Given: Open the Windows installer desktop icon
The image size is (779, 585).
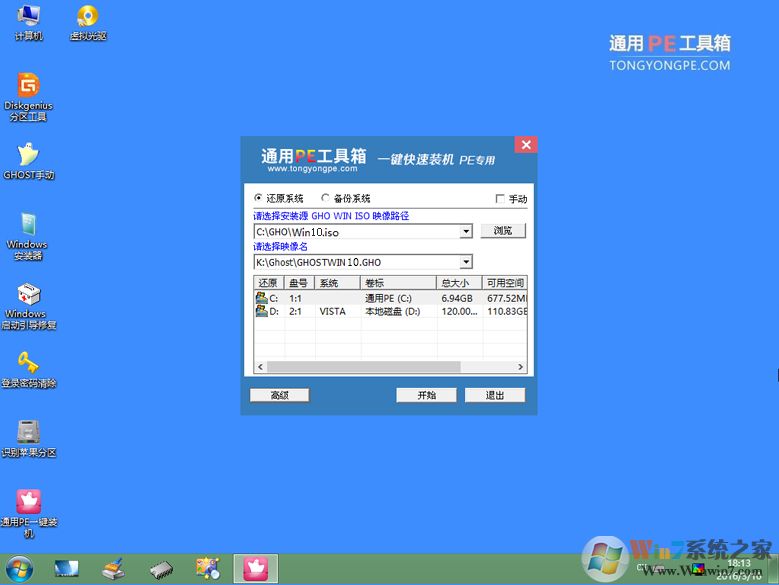Looking at the screenshot, I should click(x=27, y=227).
